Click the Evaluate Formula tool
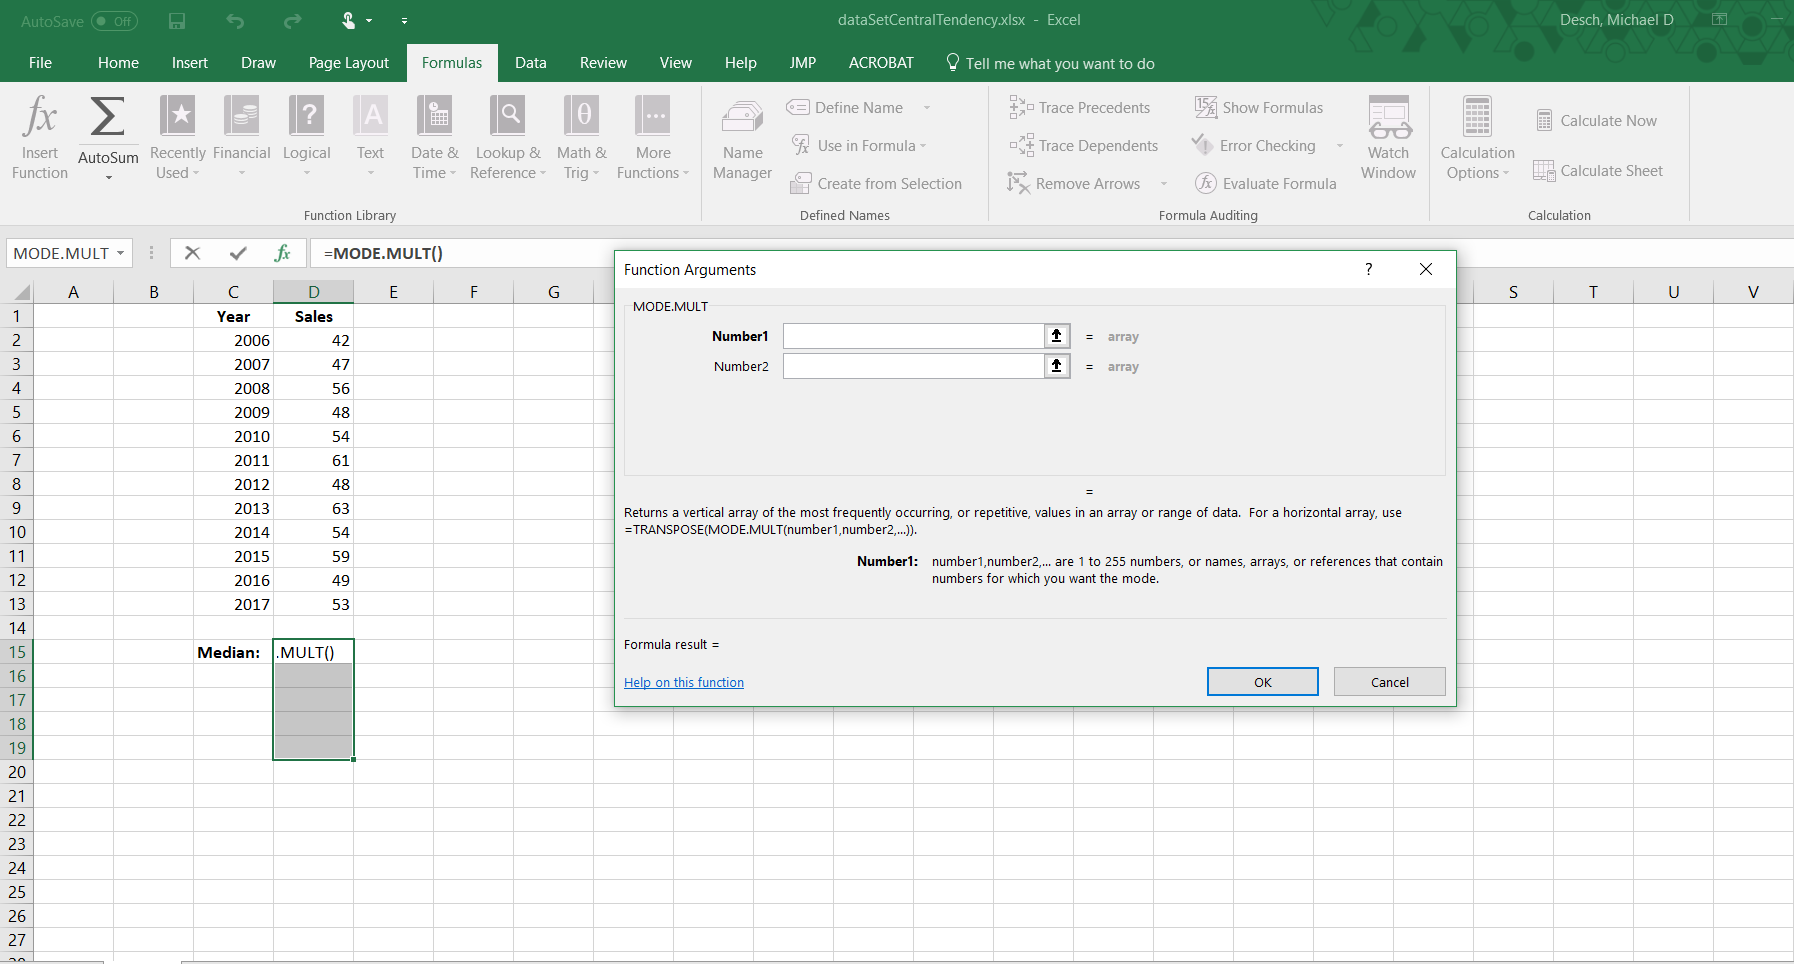This screenshot has width=1794, height=964. click(1267, 184)
